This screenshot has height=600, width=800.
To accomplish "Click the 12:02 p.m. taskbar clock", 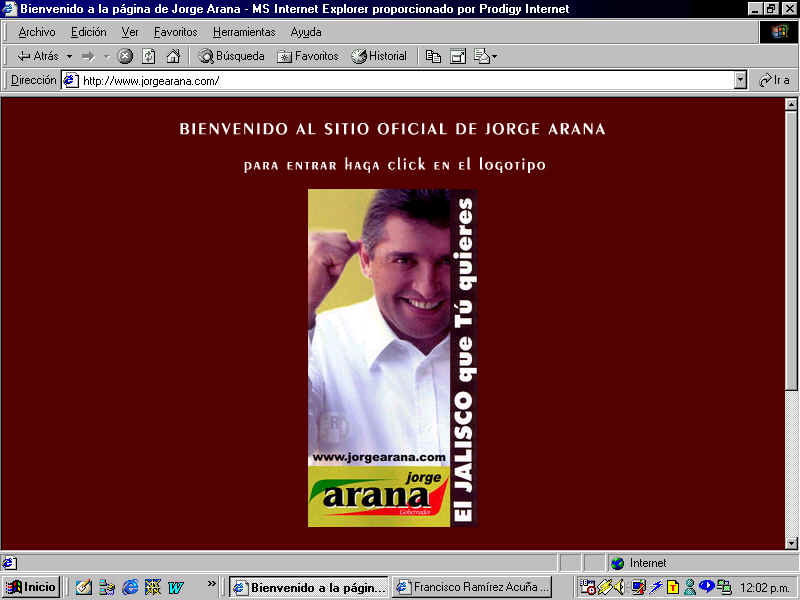I will [765, 588].
